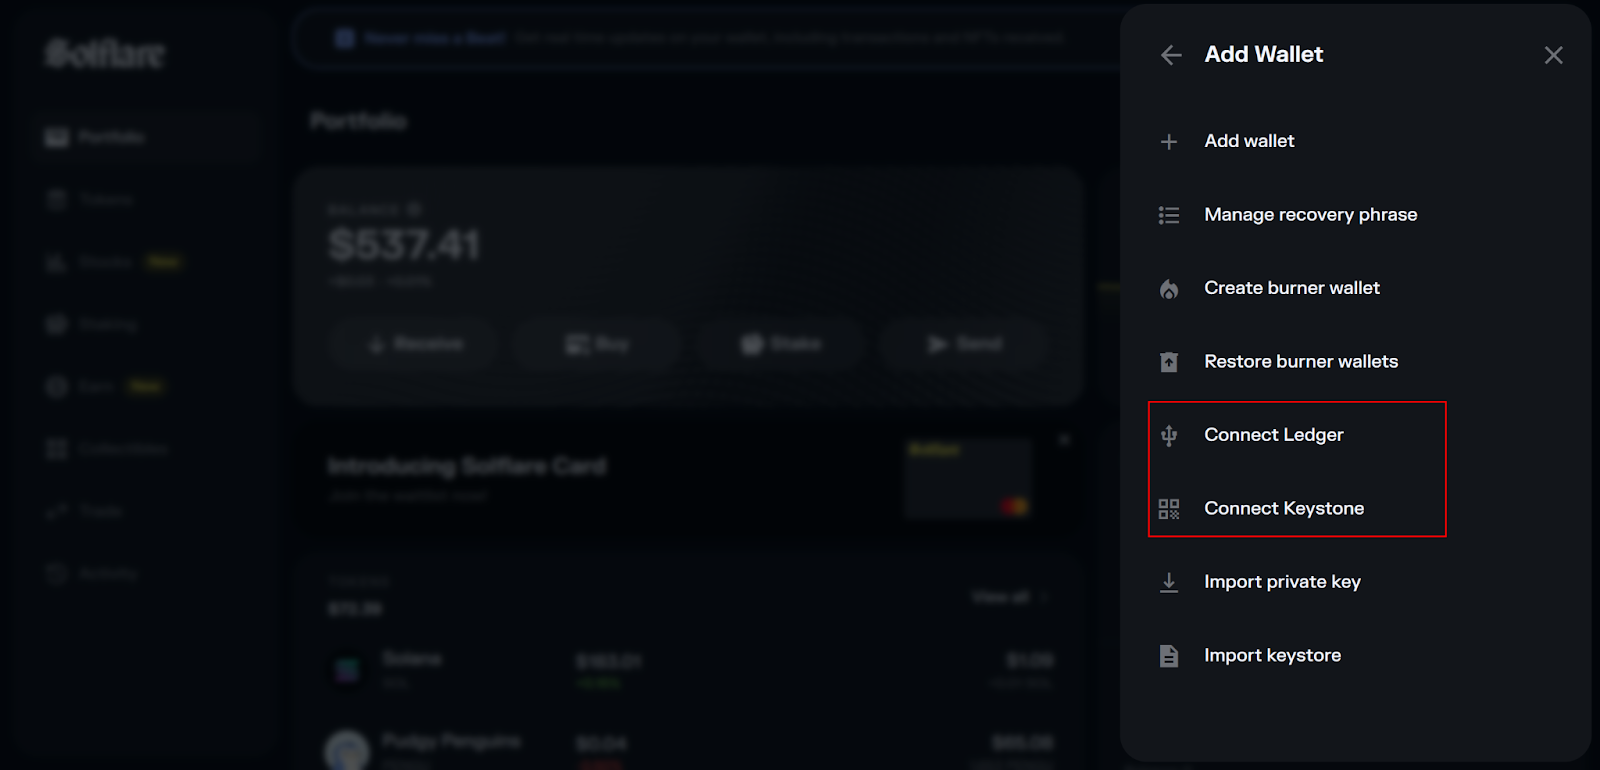1600x770 pixels.
Task: Click the USB icon for Ledger
Action: (1169, 435)
